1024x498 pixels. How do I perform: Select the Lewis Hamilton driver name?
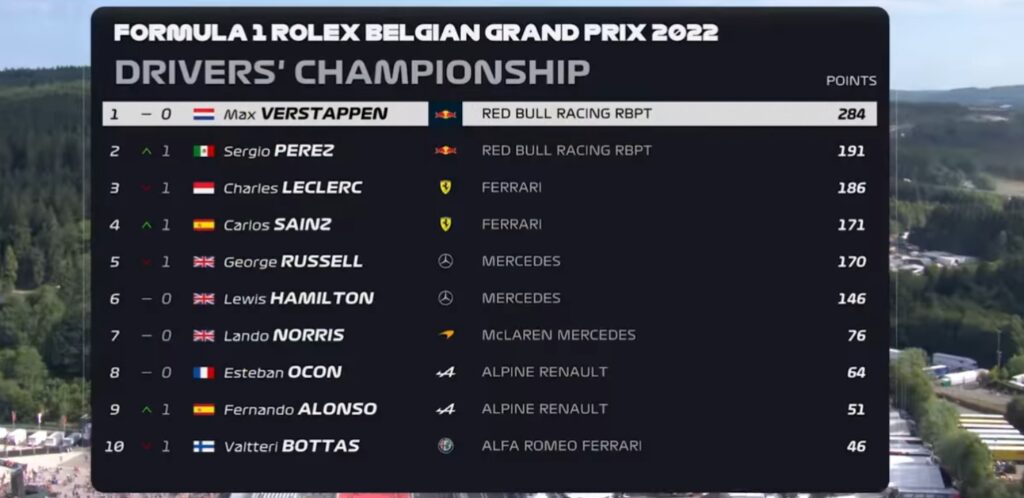coord(298,298)
